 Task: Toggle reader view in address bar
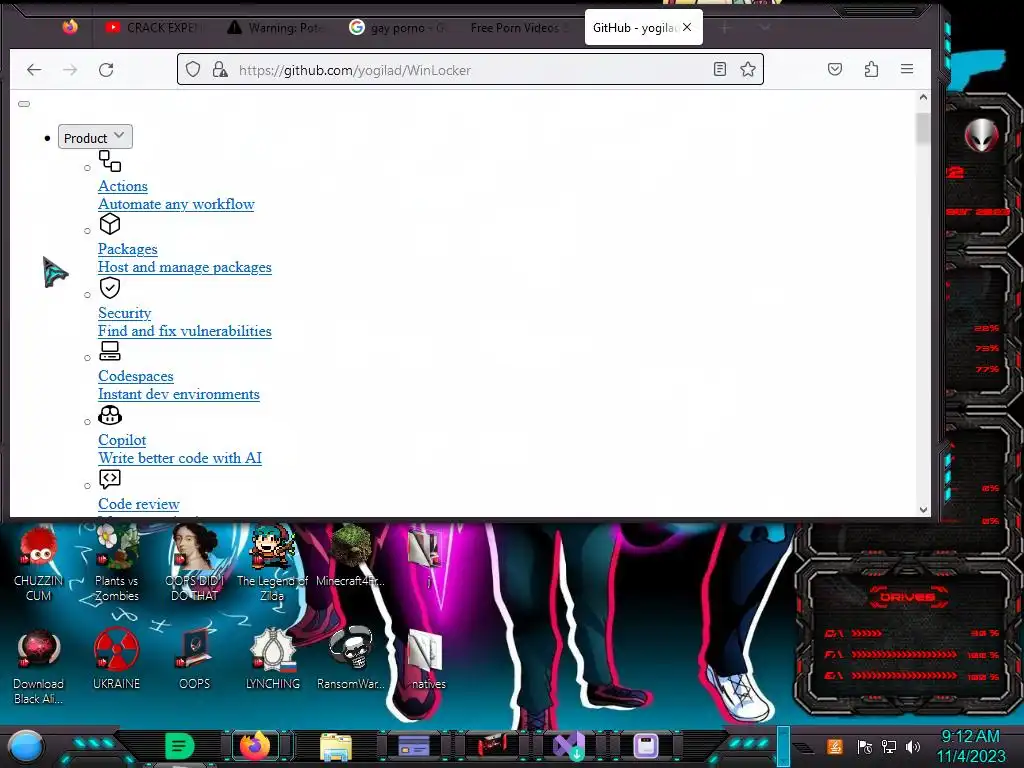720,69
